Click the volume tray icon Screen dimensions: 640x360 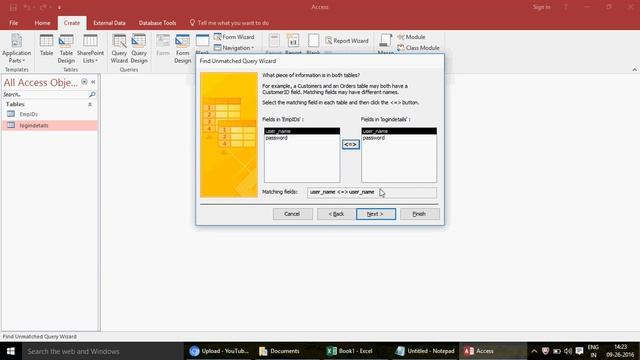(568, 351)
